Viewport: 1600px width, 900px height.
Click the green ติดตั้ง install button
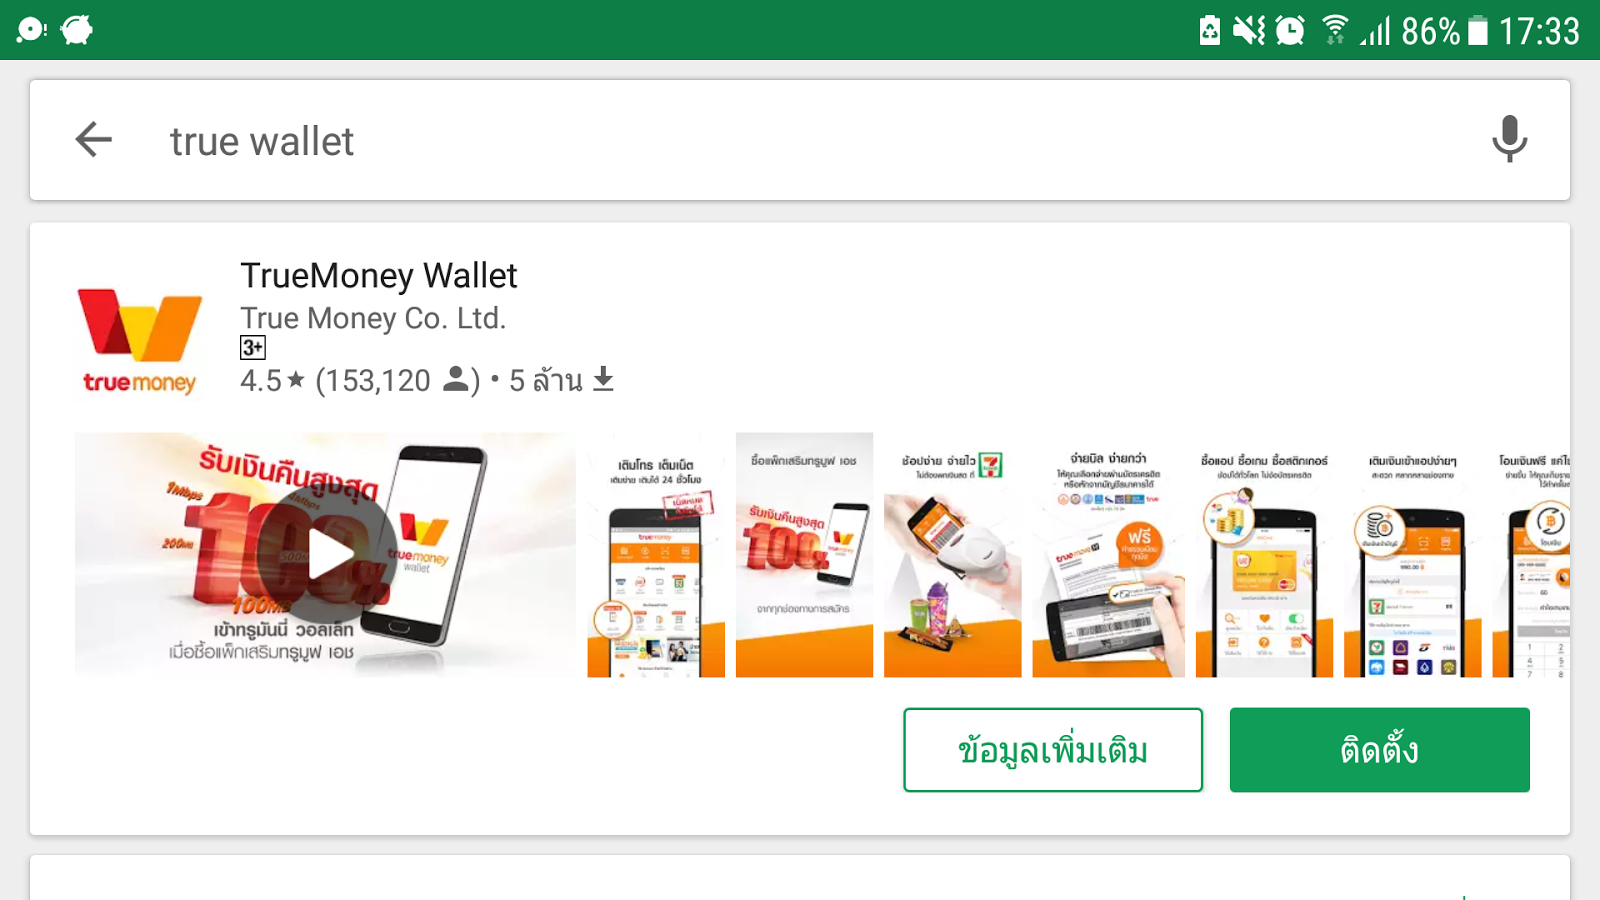coord(1379,750)
